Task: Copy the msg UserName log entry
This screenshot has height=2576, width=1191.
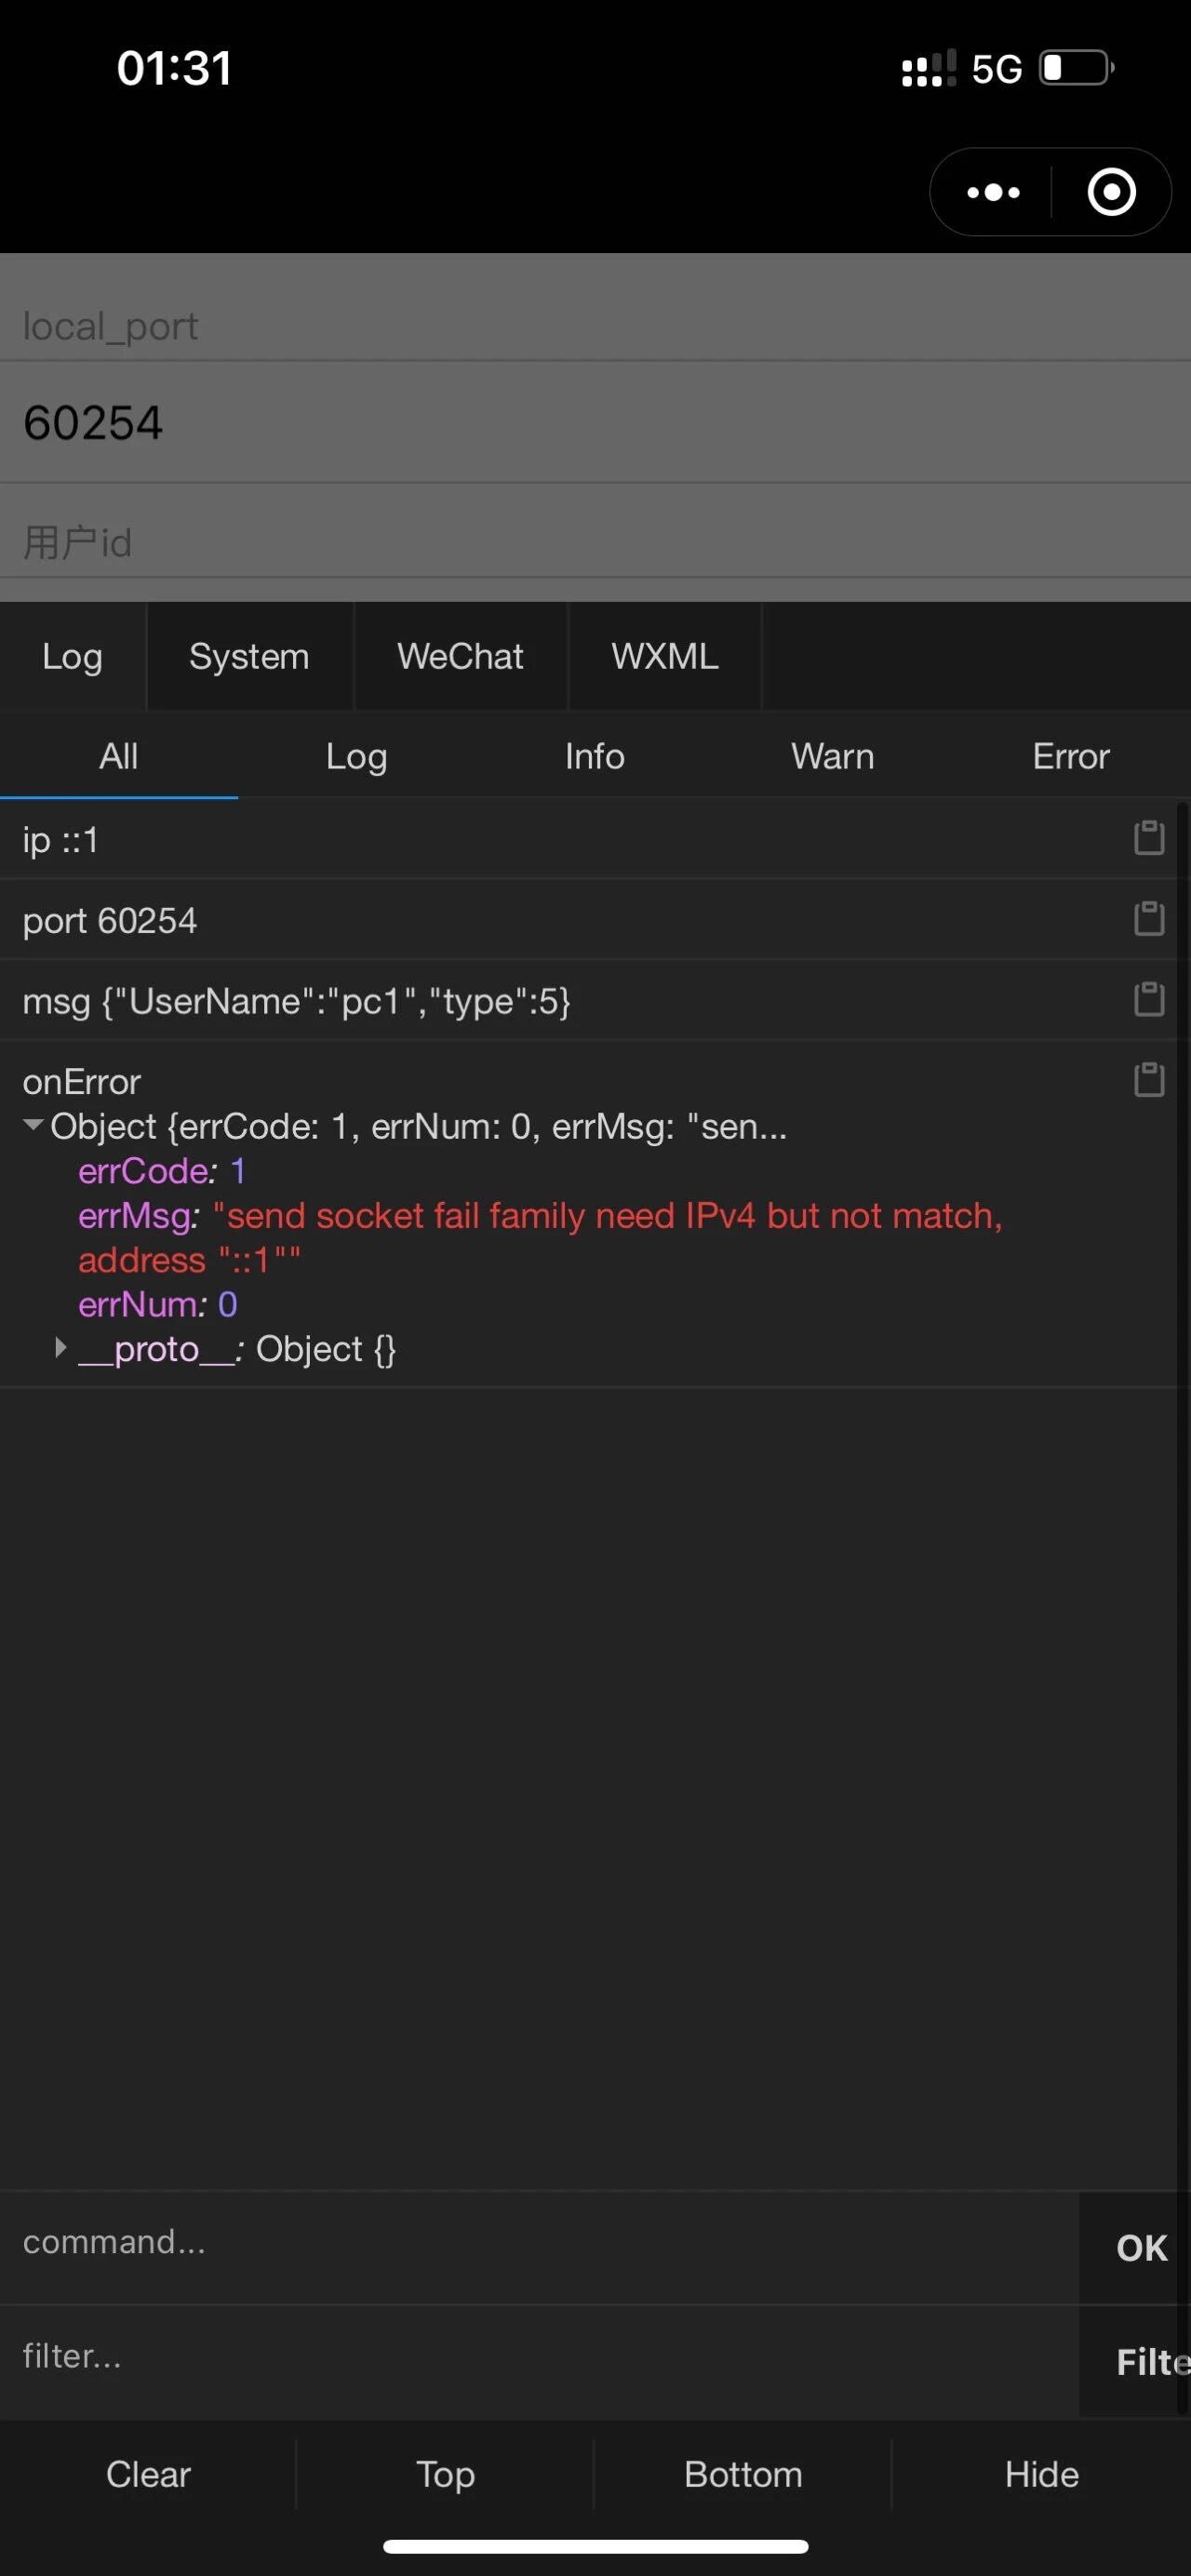Action: click(1148, 999)
